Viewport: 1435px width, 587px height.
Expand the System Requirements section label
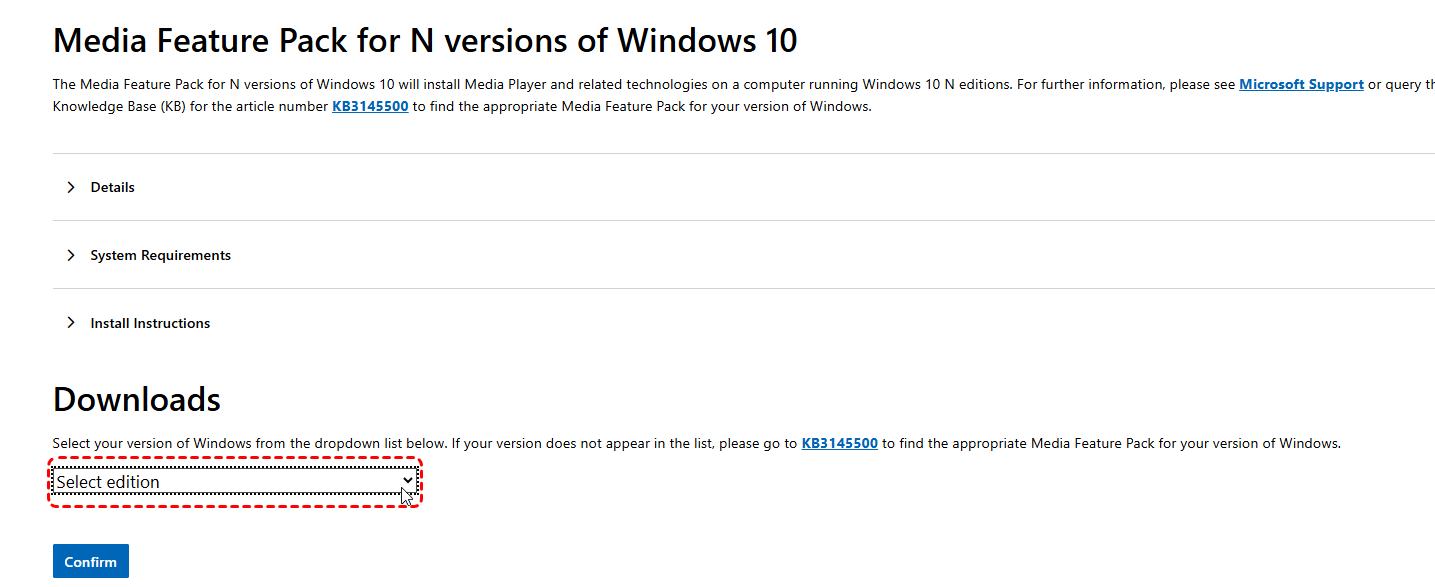tap(160, 255)
